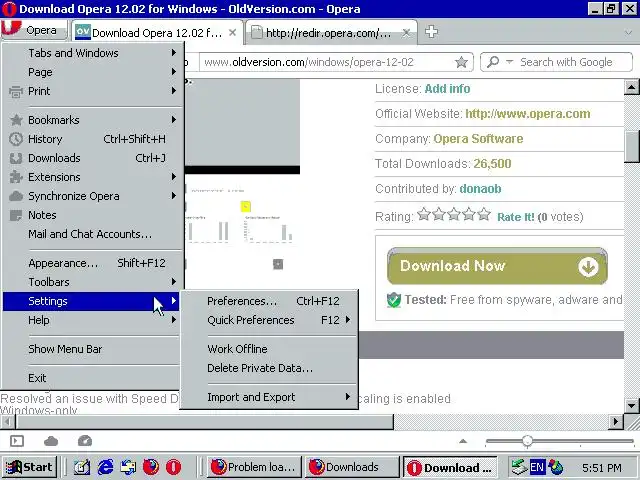The height and width of the screenshot is (480, 640).
Task: Click the Opera menu button
Action: pyautogui.click(x=33, y=30)
